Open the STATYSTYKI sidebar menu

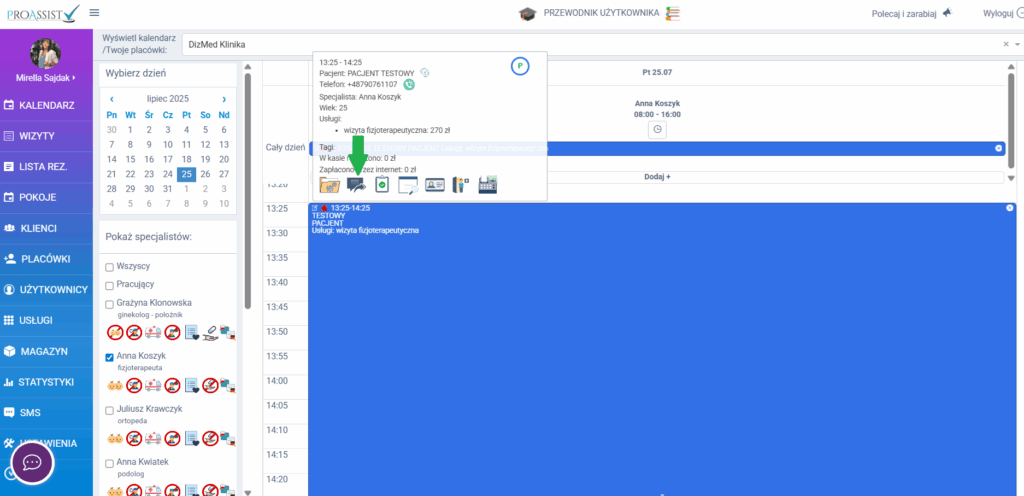click(46, 382)
